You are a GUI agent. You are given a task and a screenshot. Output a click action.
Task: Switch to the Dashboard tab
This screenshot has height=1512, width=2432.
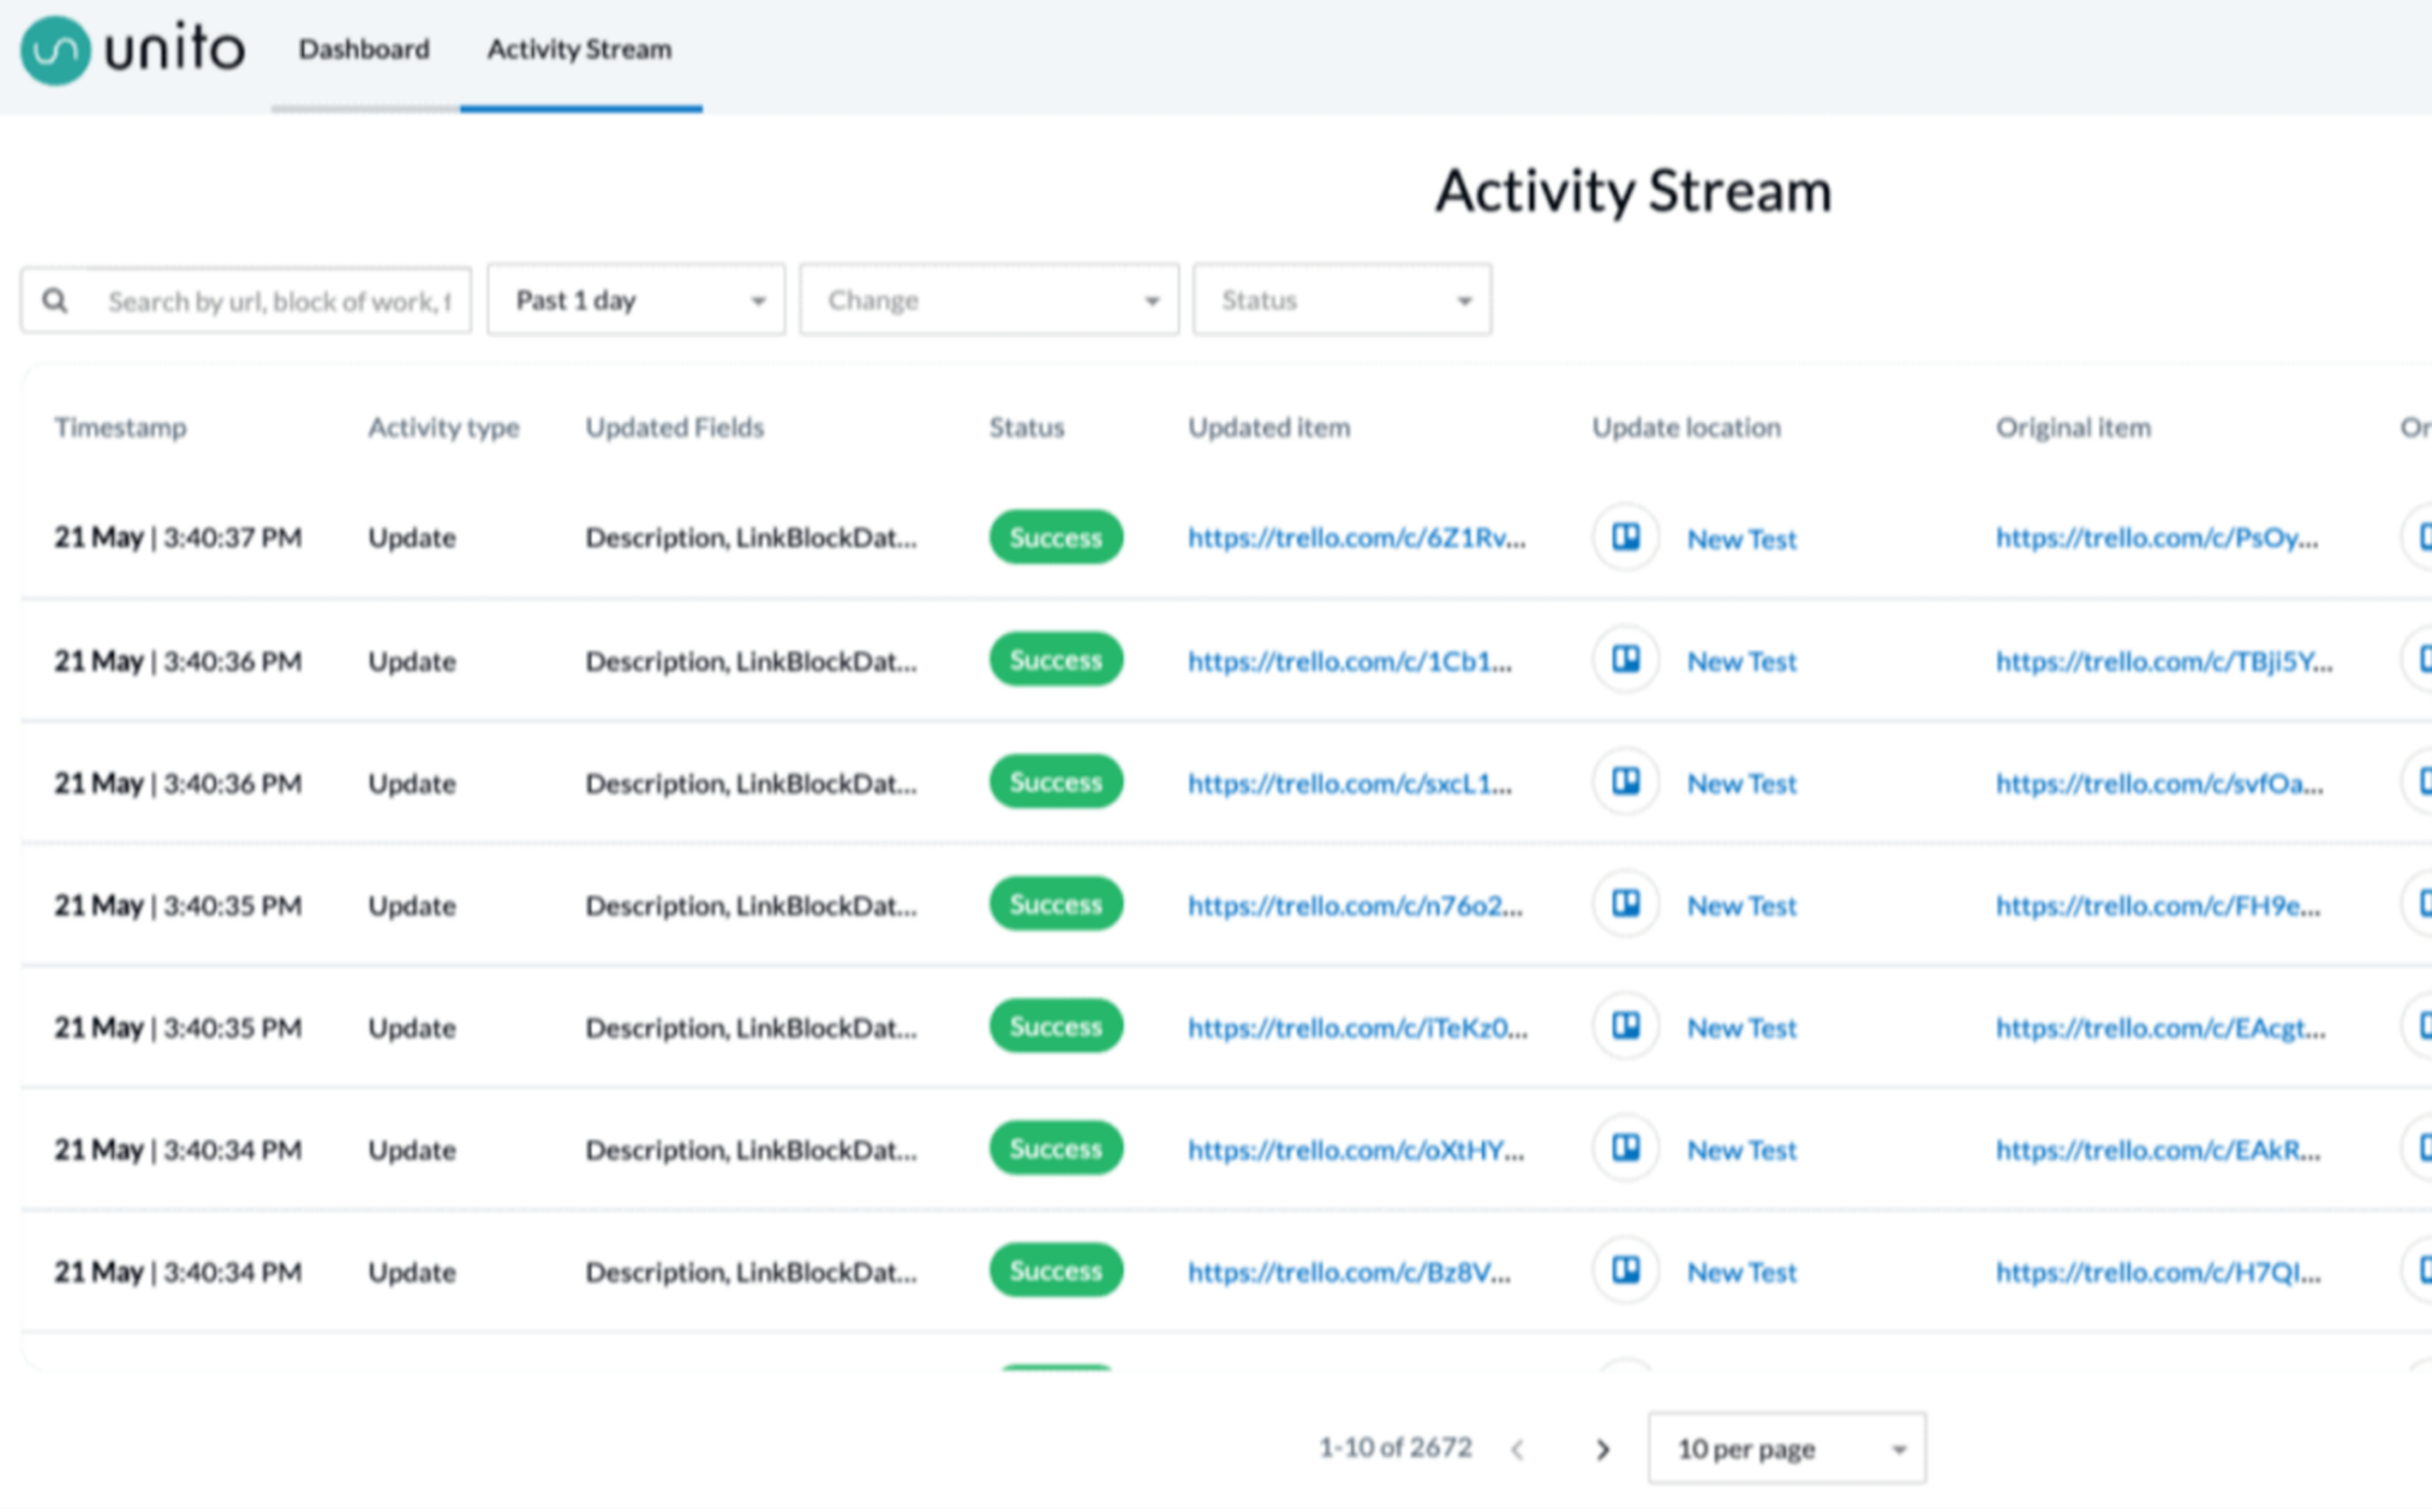click(364, 49)
